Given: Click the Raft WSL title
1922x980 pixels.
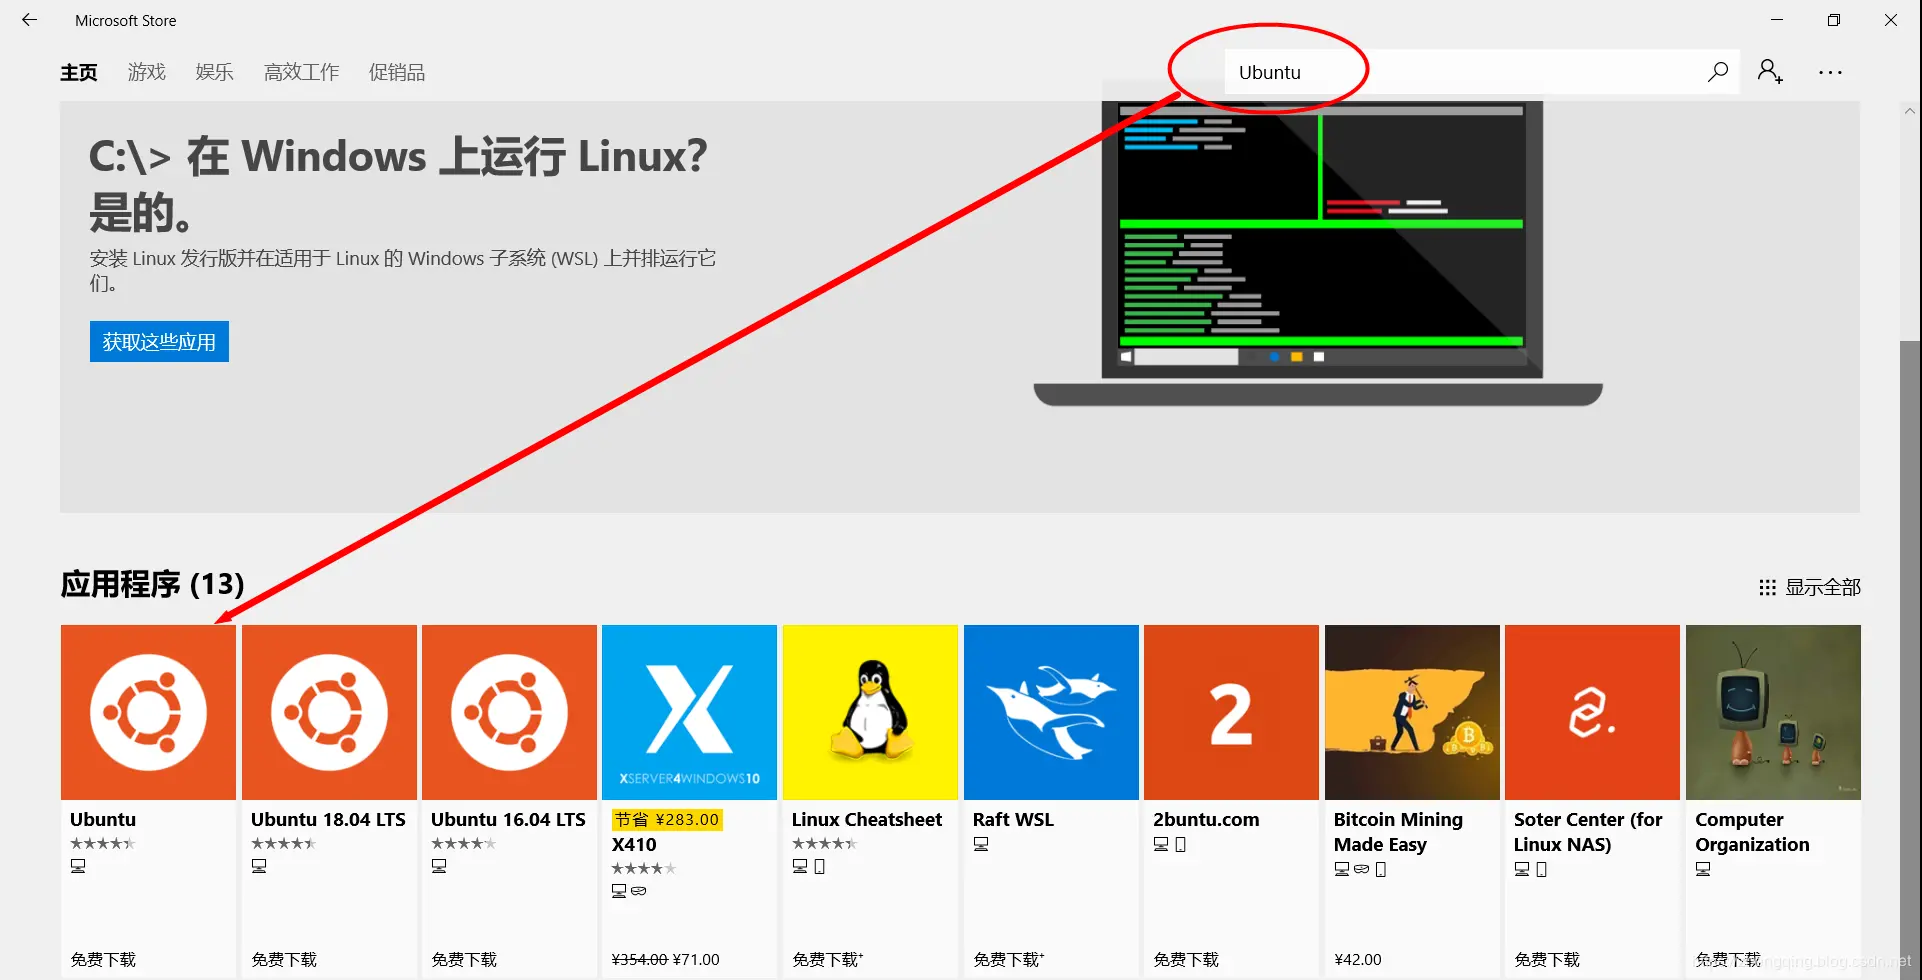Looking at the screenshot, I should [x=1013, y=819].
